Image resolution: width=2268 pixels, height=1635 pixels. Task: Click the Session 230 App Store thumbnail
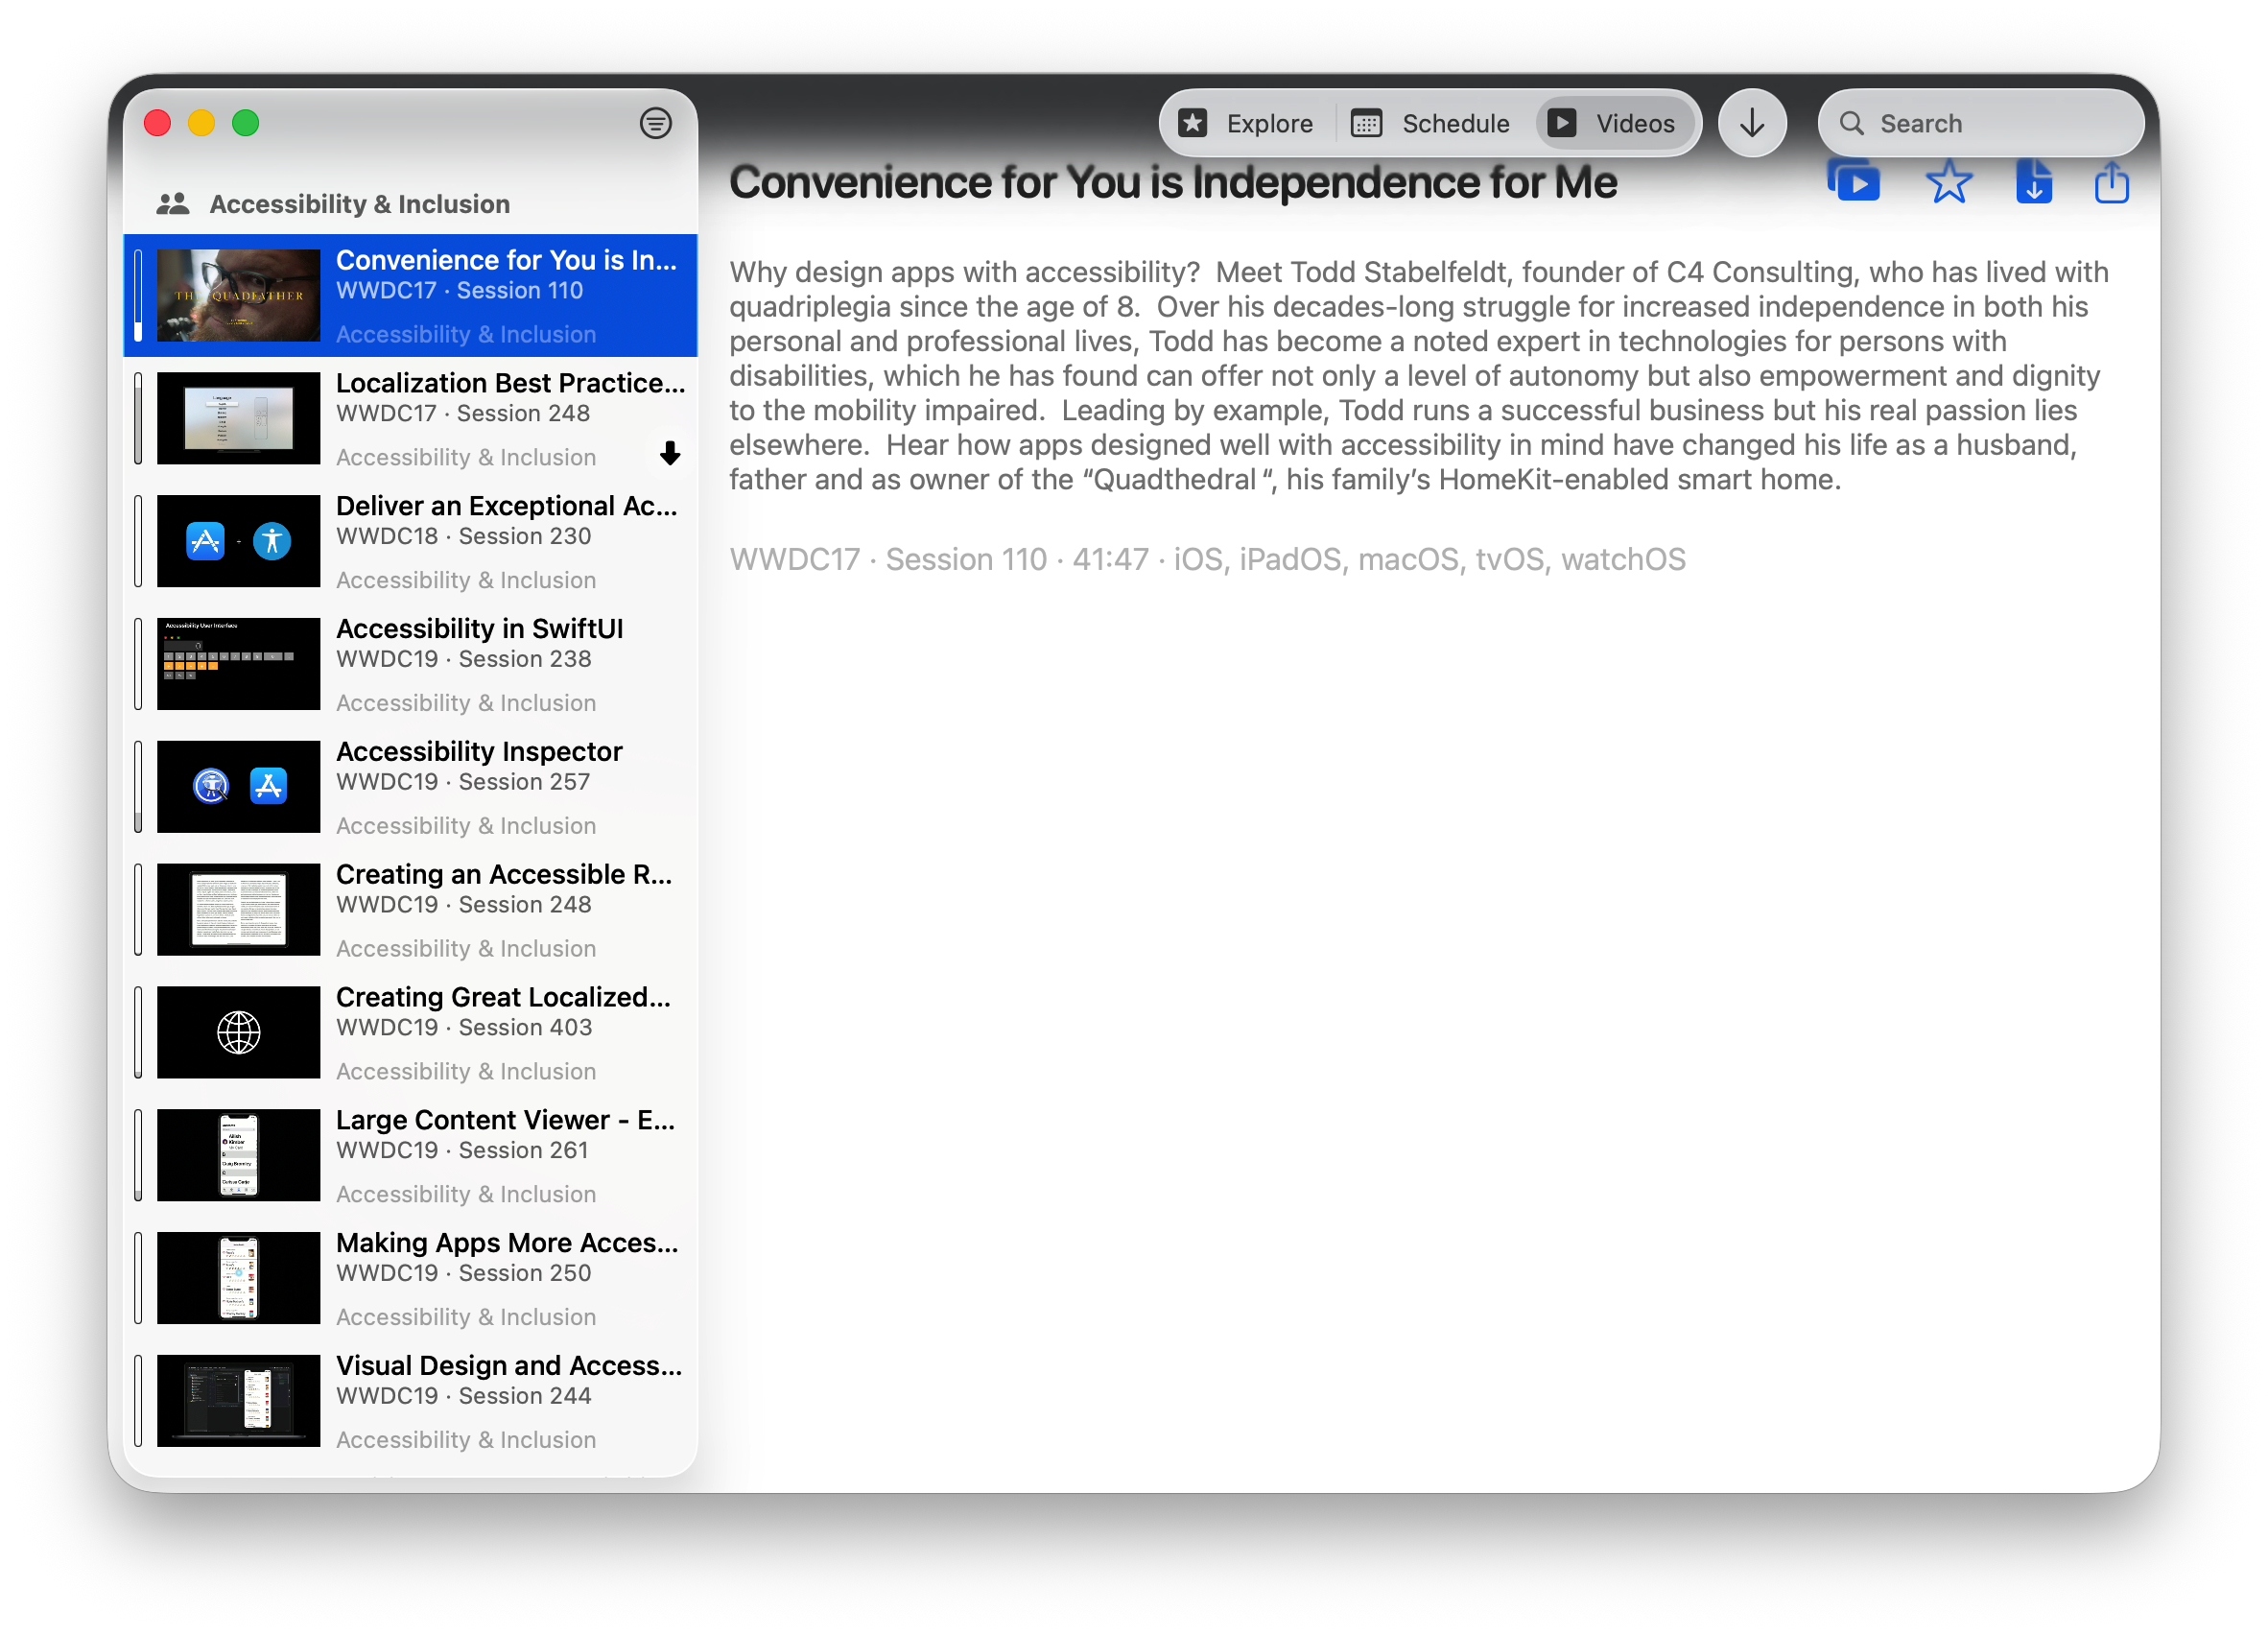click(x=238, y=541)
